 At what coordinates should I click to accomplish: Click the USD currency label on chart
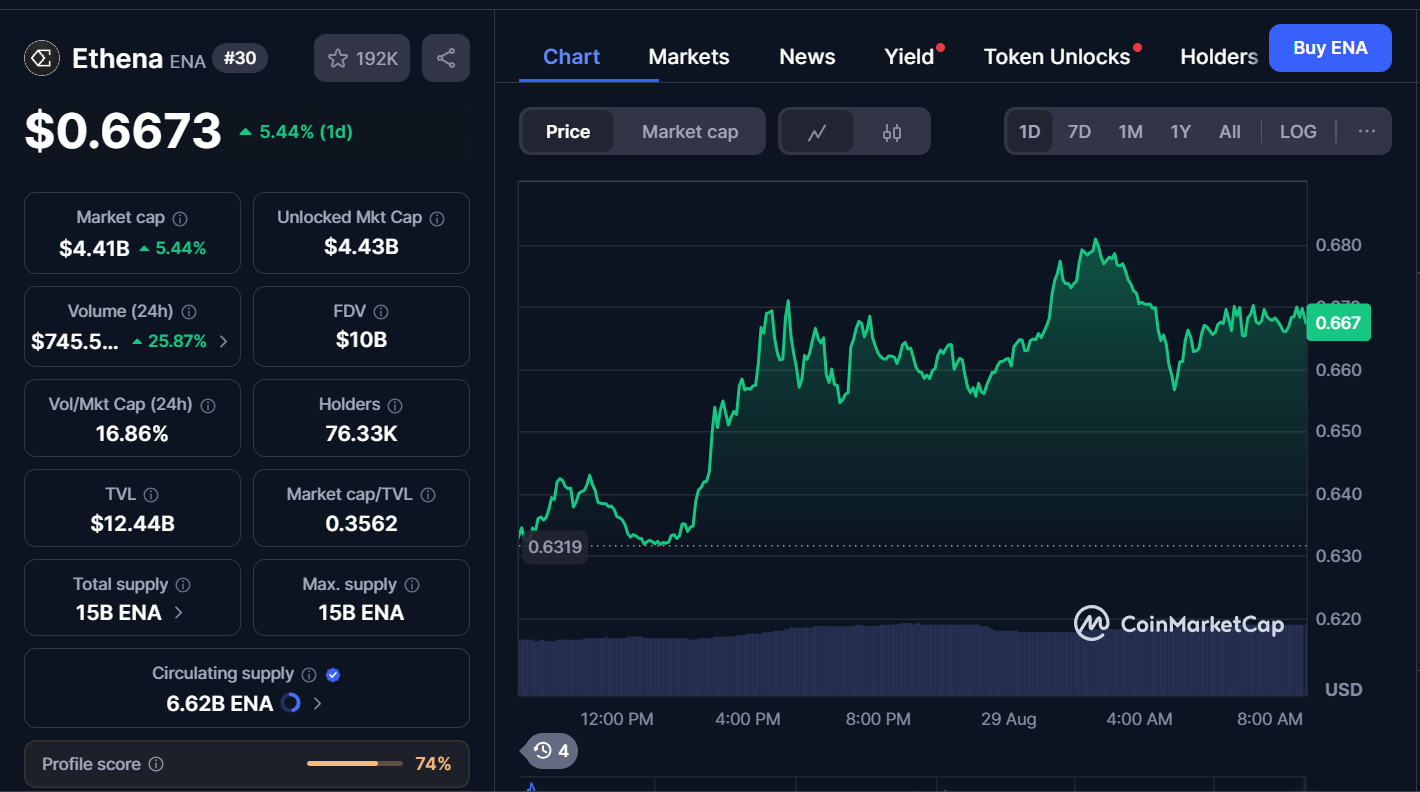point(1343,690)
